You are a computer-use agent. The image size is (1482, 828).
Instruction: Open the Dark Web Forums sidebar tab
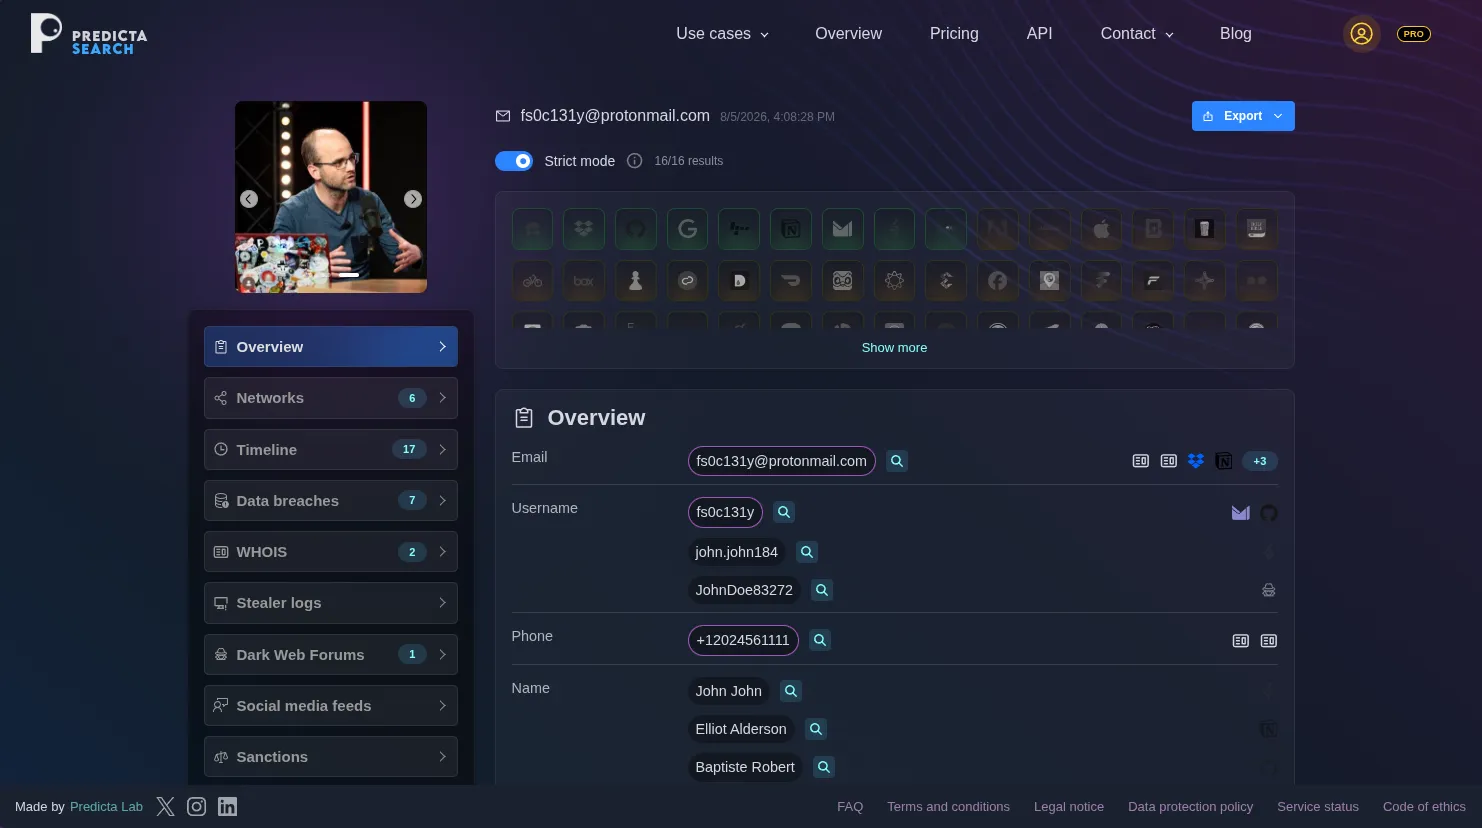[331, 655]
